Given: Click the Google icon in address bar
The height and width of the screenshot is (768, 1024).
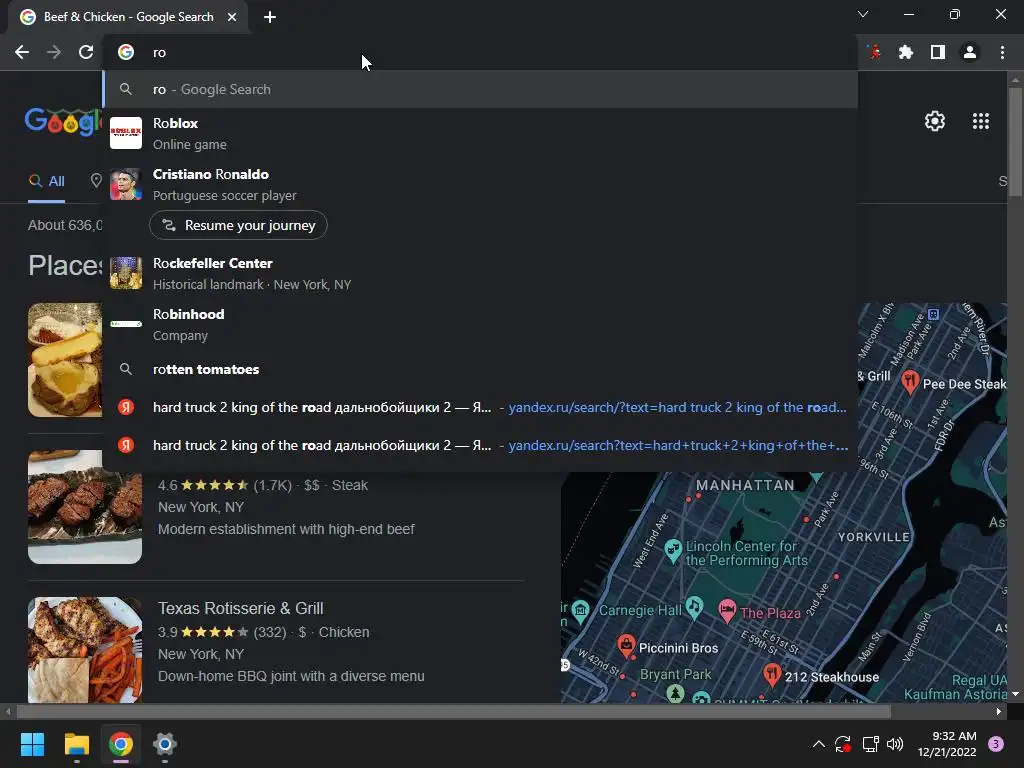Looking at the screenshot, I should coord(126,52).
